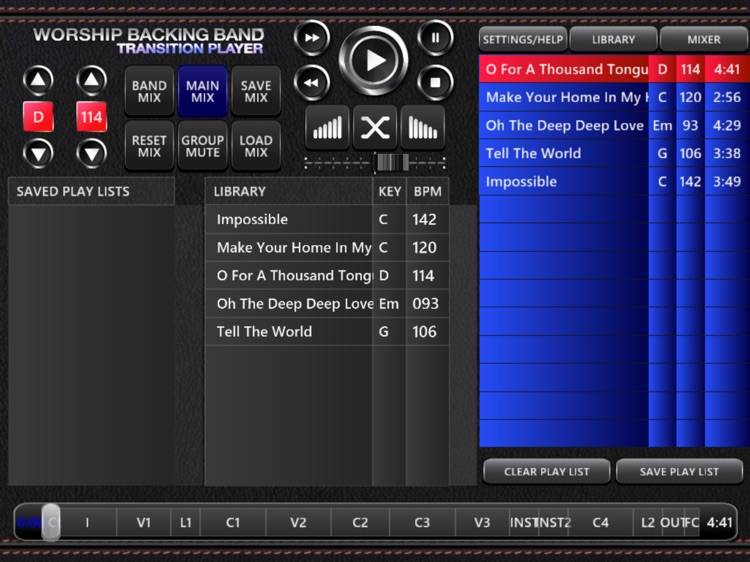
Task: Select Impossible in the library list
Action: 327,220
